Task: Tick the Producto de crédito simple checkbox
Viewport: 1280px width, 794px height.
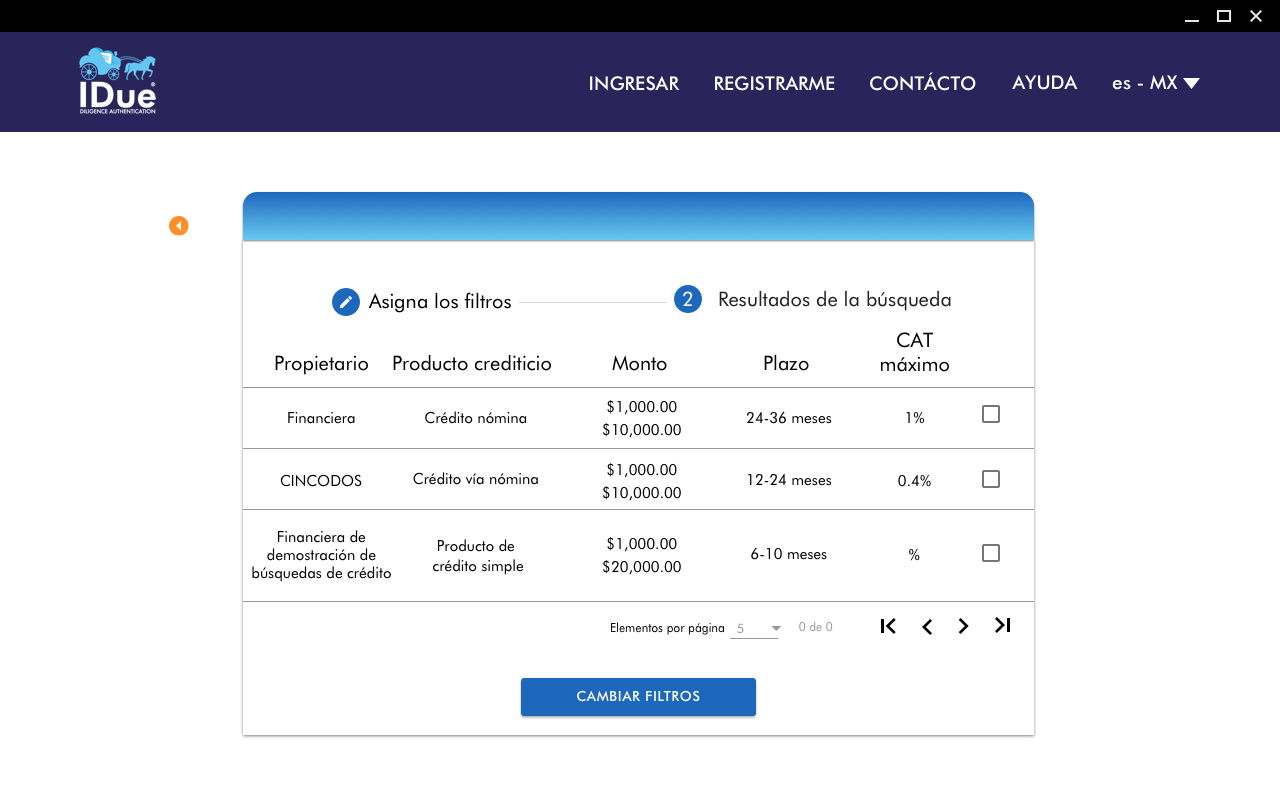Action: coord(991,553)
